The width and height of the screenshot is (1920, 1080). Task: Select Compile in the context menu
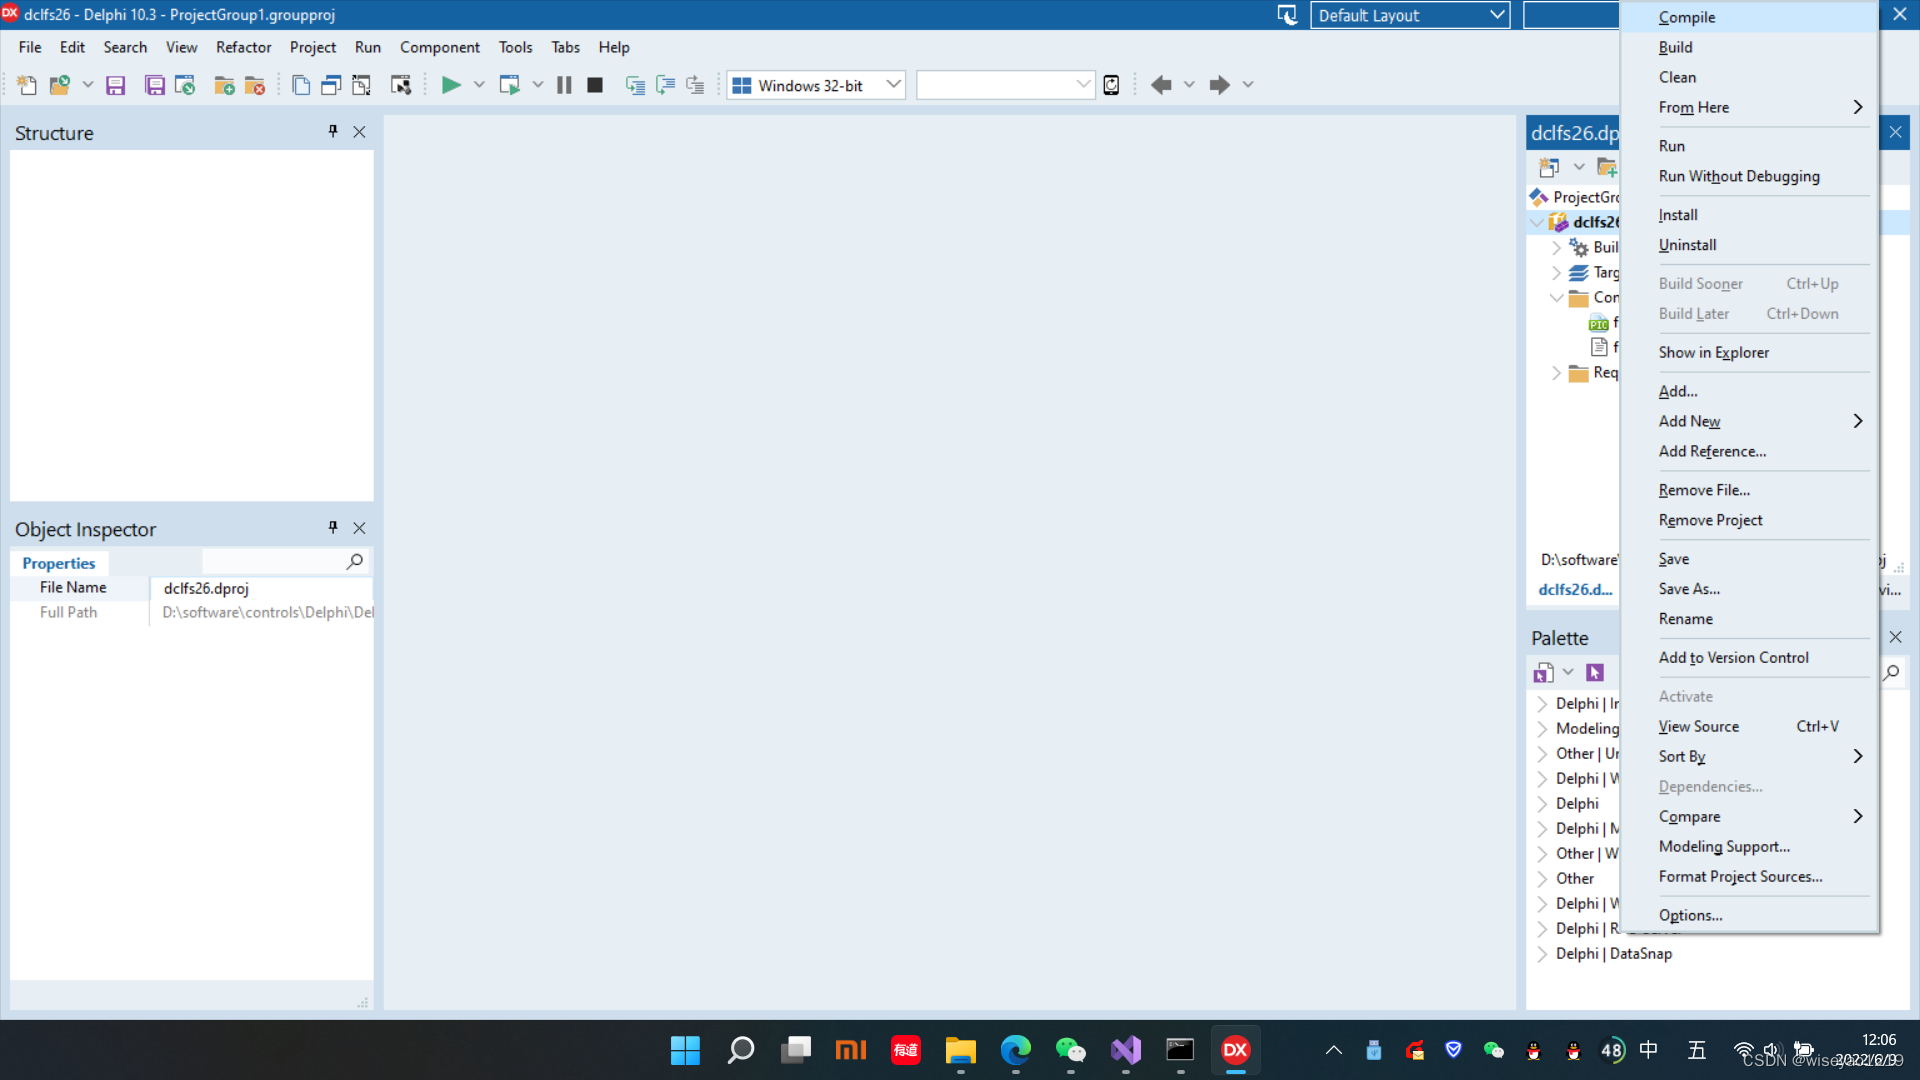pyautogui.click(x=1749, y=17)
